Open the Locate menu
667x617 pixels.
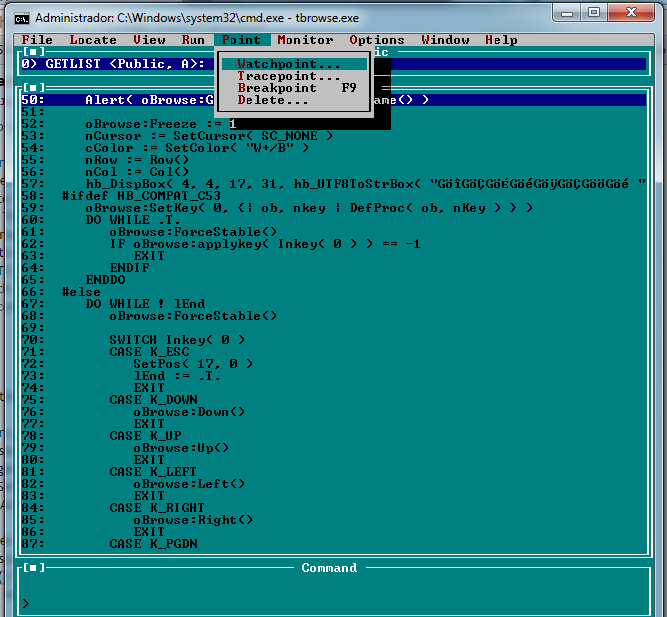93,40
